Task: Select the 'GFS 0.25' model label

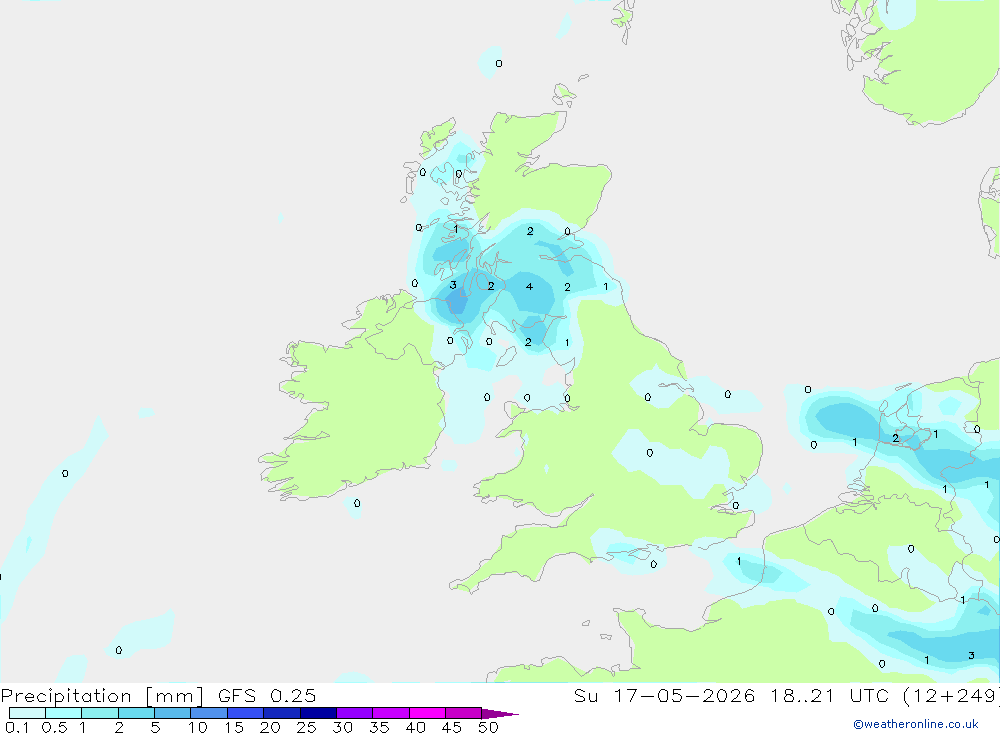Action: [x=267, y=695]
